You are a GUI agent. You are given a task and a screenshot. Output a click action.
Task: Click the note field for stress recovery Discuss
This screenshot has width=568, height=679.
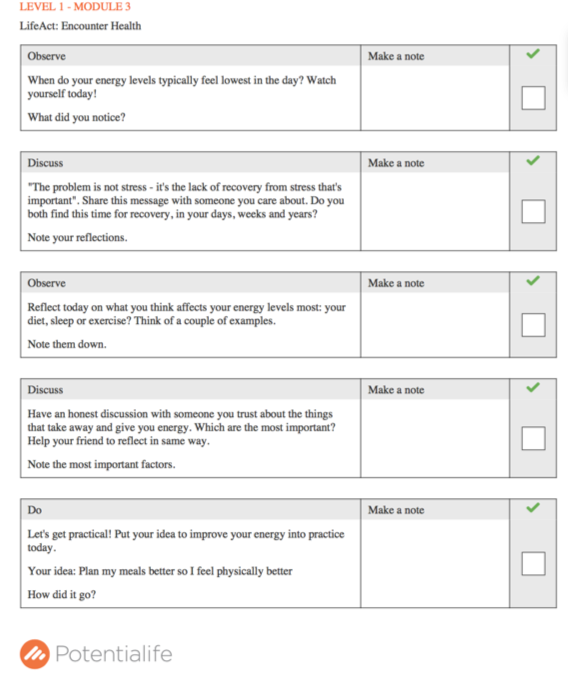(435, 211)
